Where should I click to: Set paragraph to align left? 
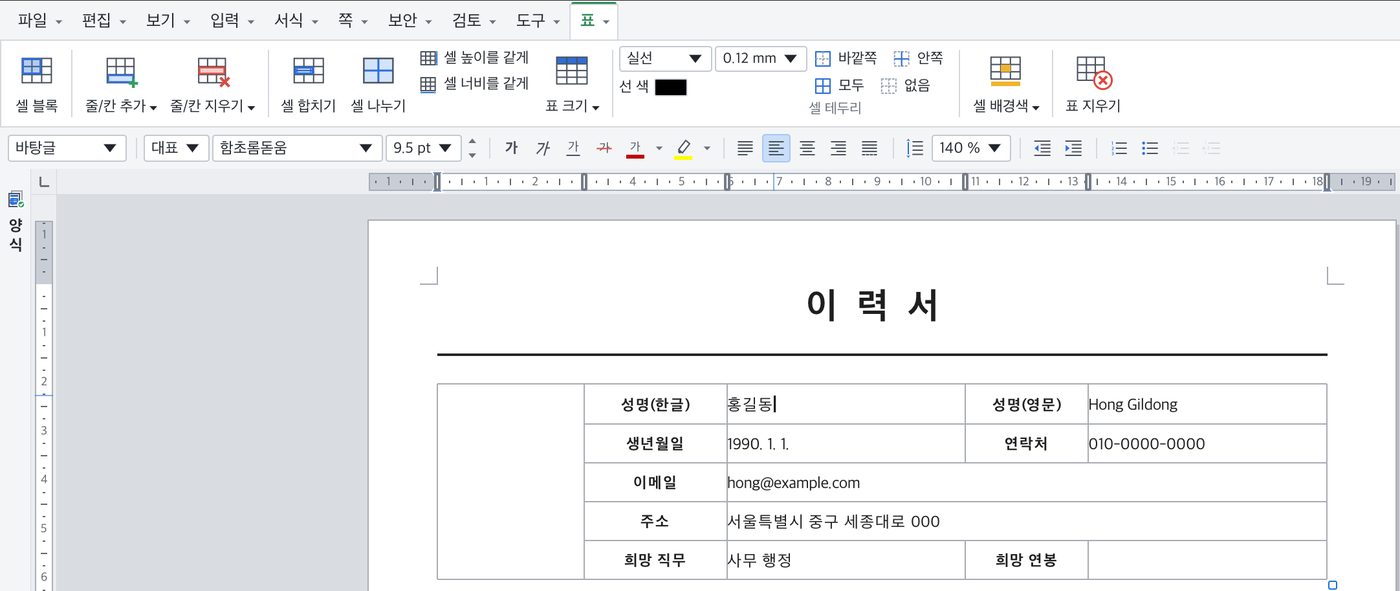coord(776,148)
